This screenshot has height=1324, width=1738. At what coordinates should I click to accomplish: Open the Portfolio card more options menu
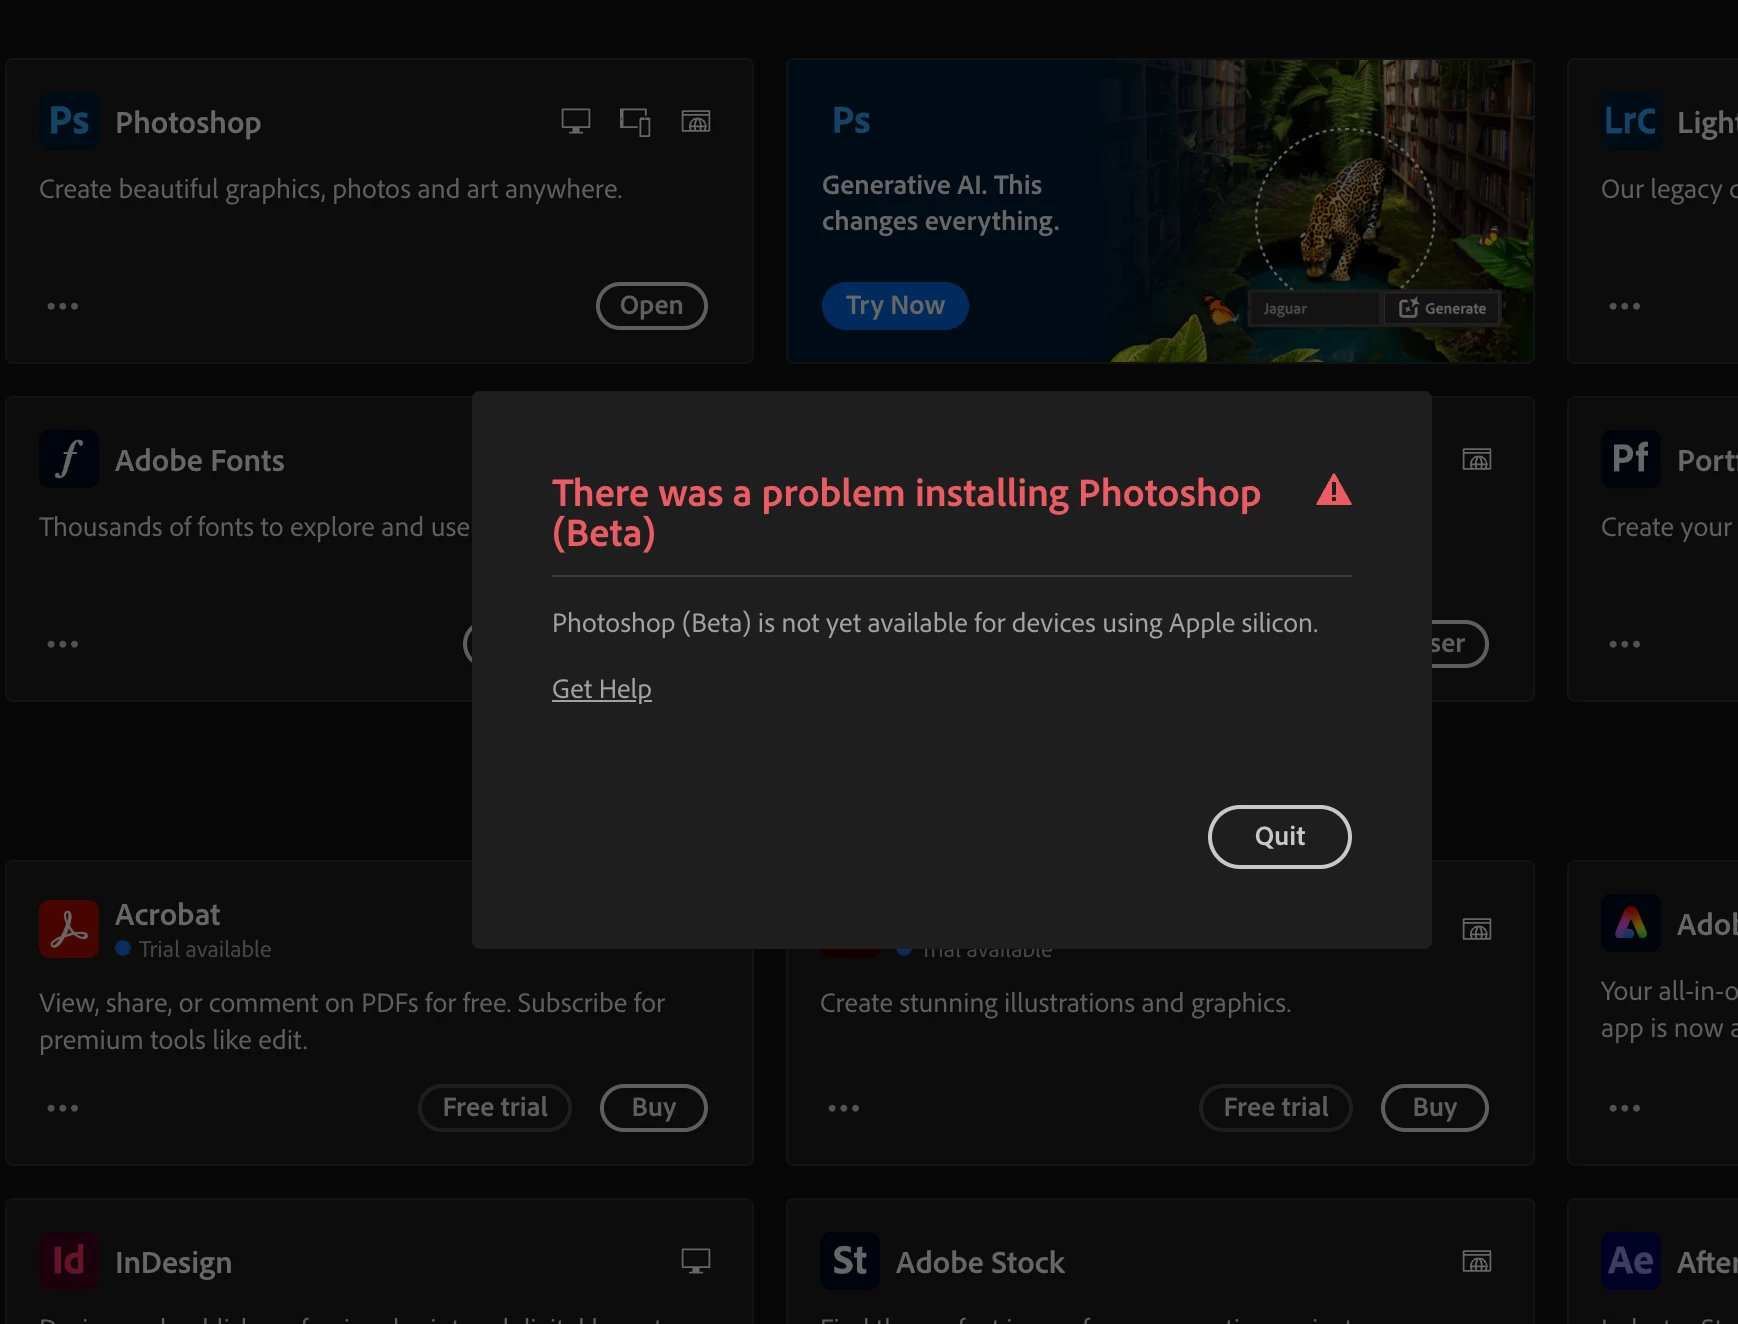[1624, 643]
